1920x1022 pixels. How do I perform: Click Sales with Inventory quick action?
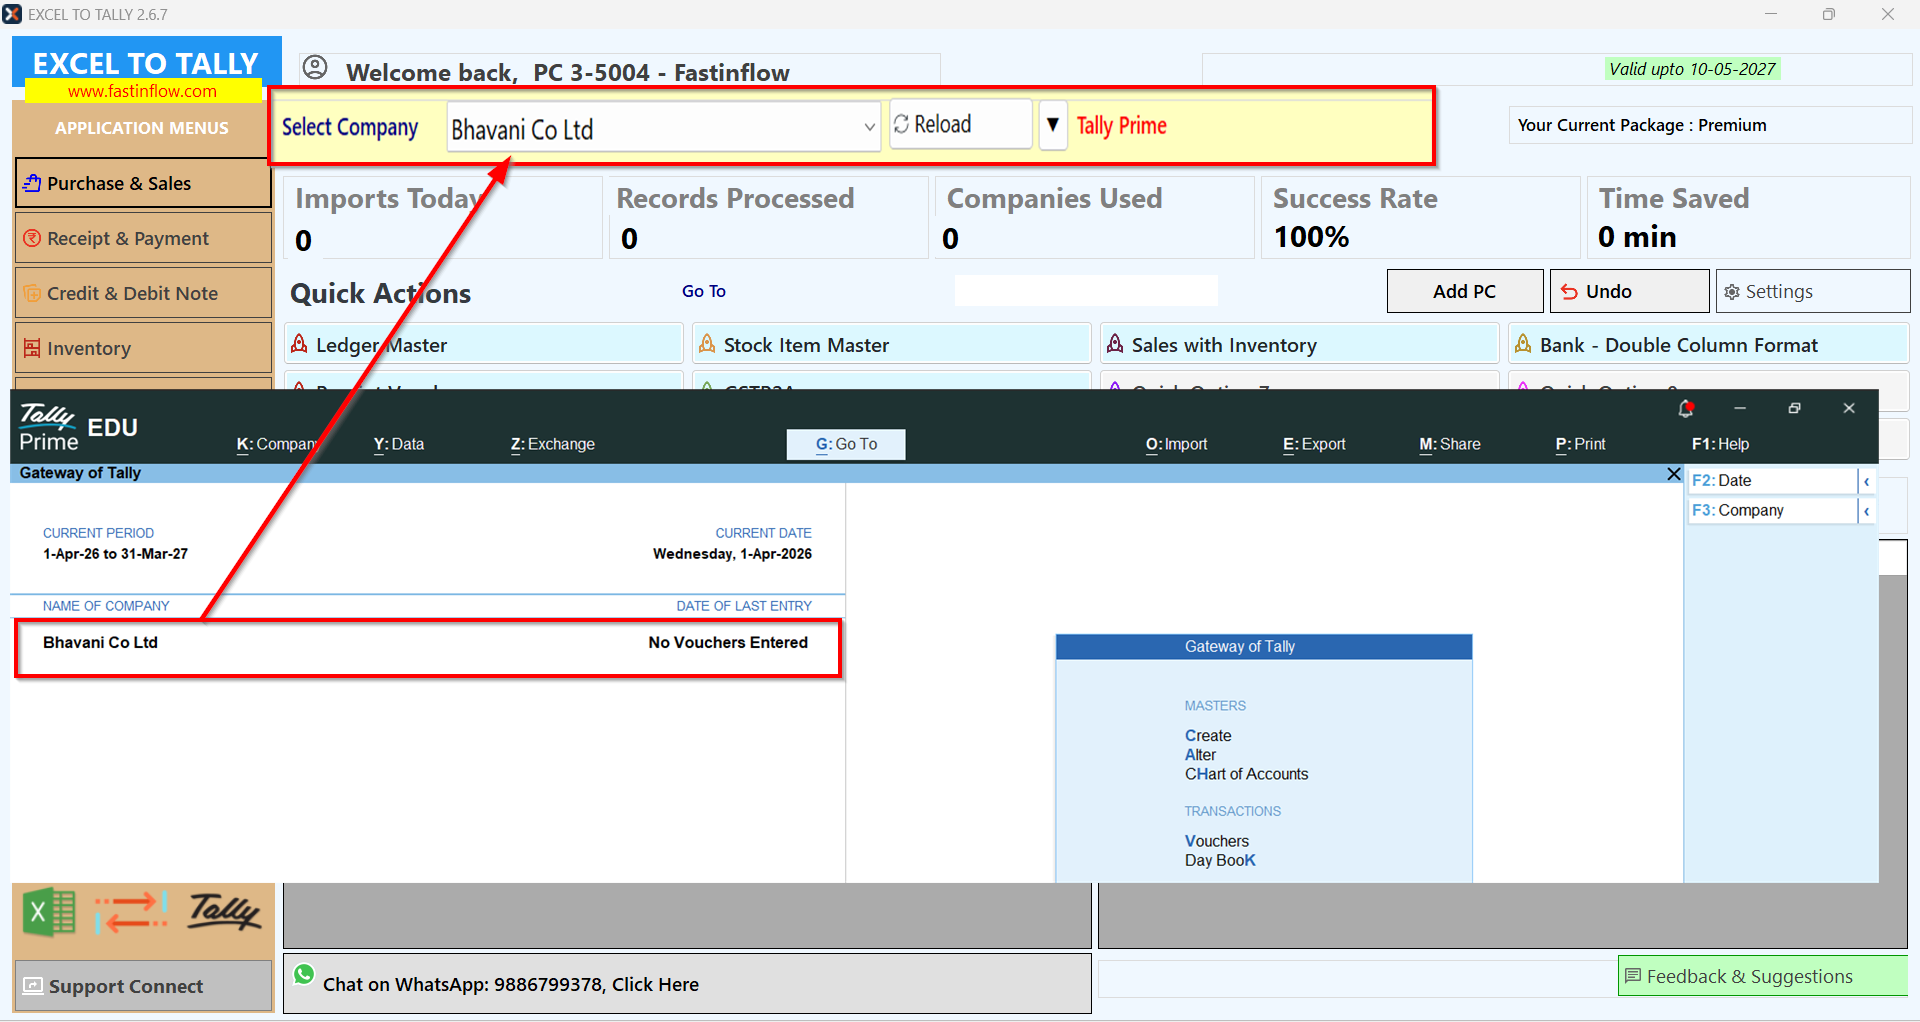pos(1299,344)
